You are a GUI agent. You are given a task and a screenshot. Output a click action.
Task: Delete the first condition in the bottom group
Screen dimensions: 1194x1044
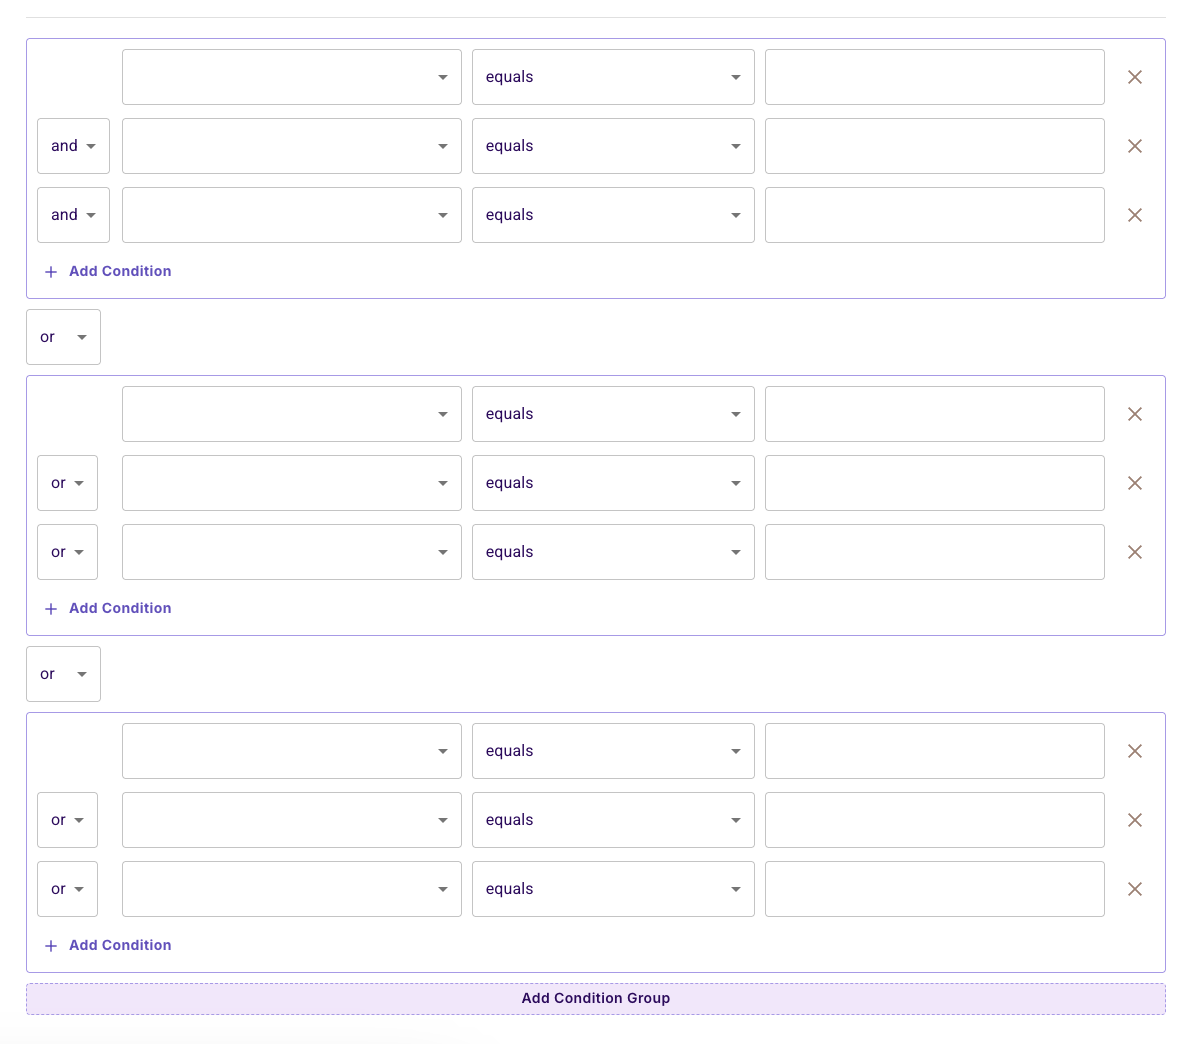(x=1135, y=751)
